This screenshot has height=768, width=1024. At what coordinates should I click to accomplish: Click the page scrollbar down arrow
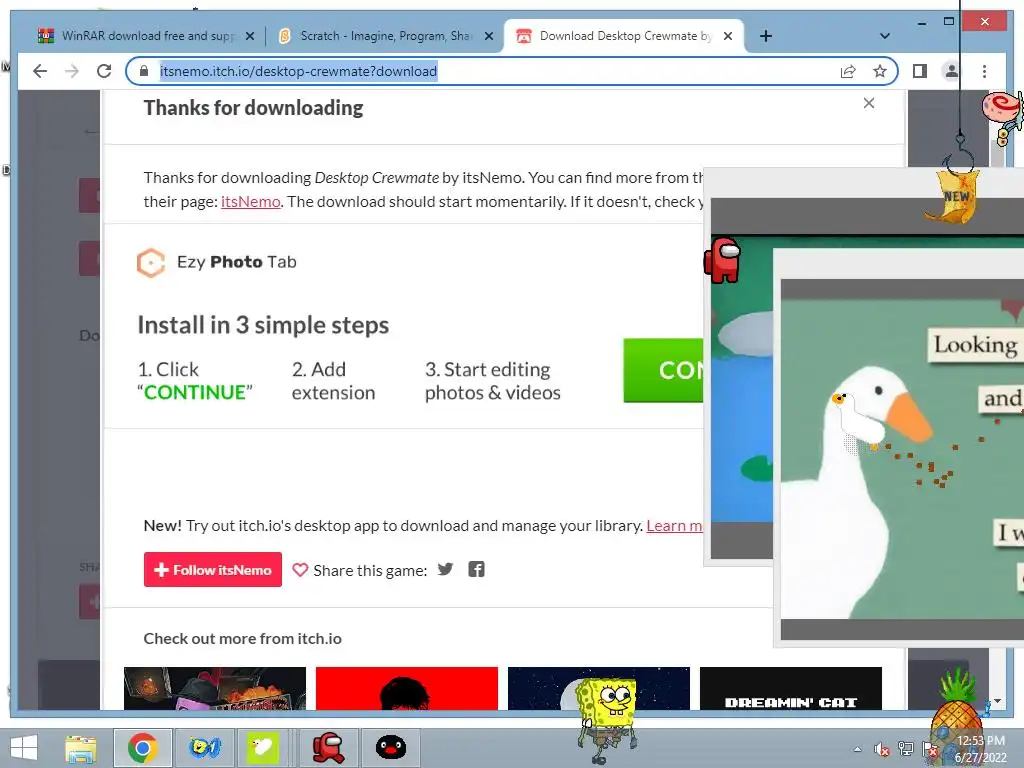(x=997, y=701)
